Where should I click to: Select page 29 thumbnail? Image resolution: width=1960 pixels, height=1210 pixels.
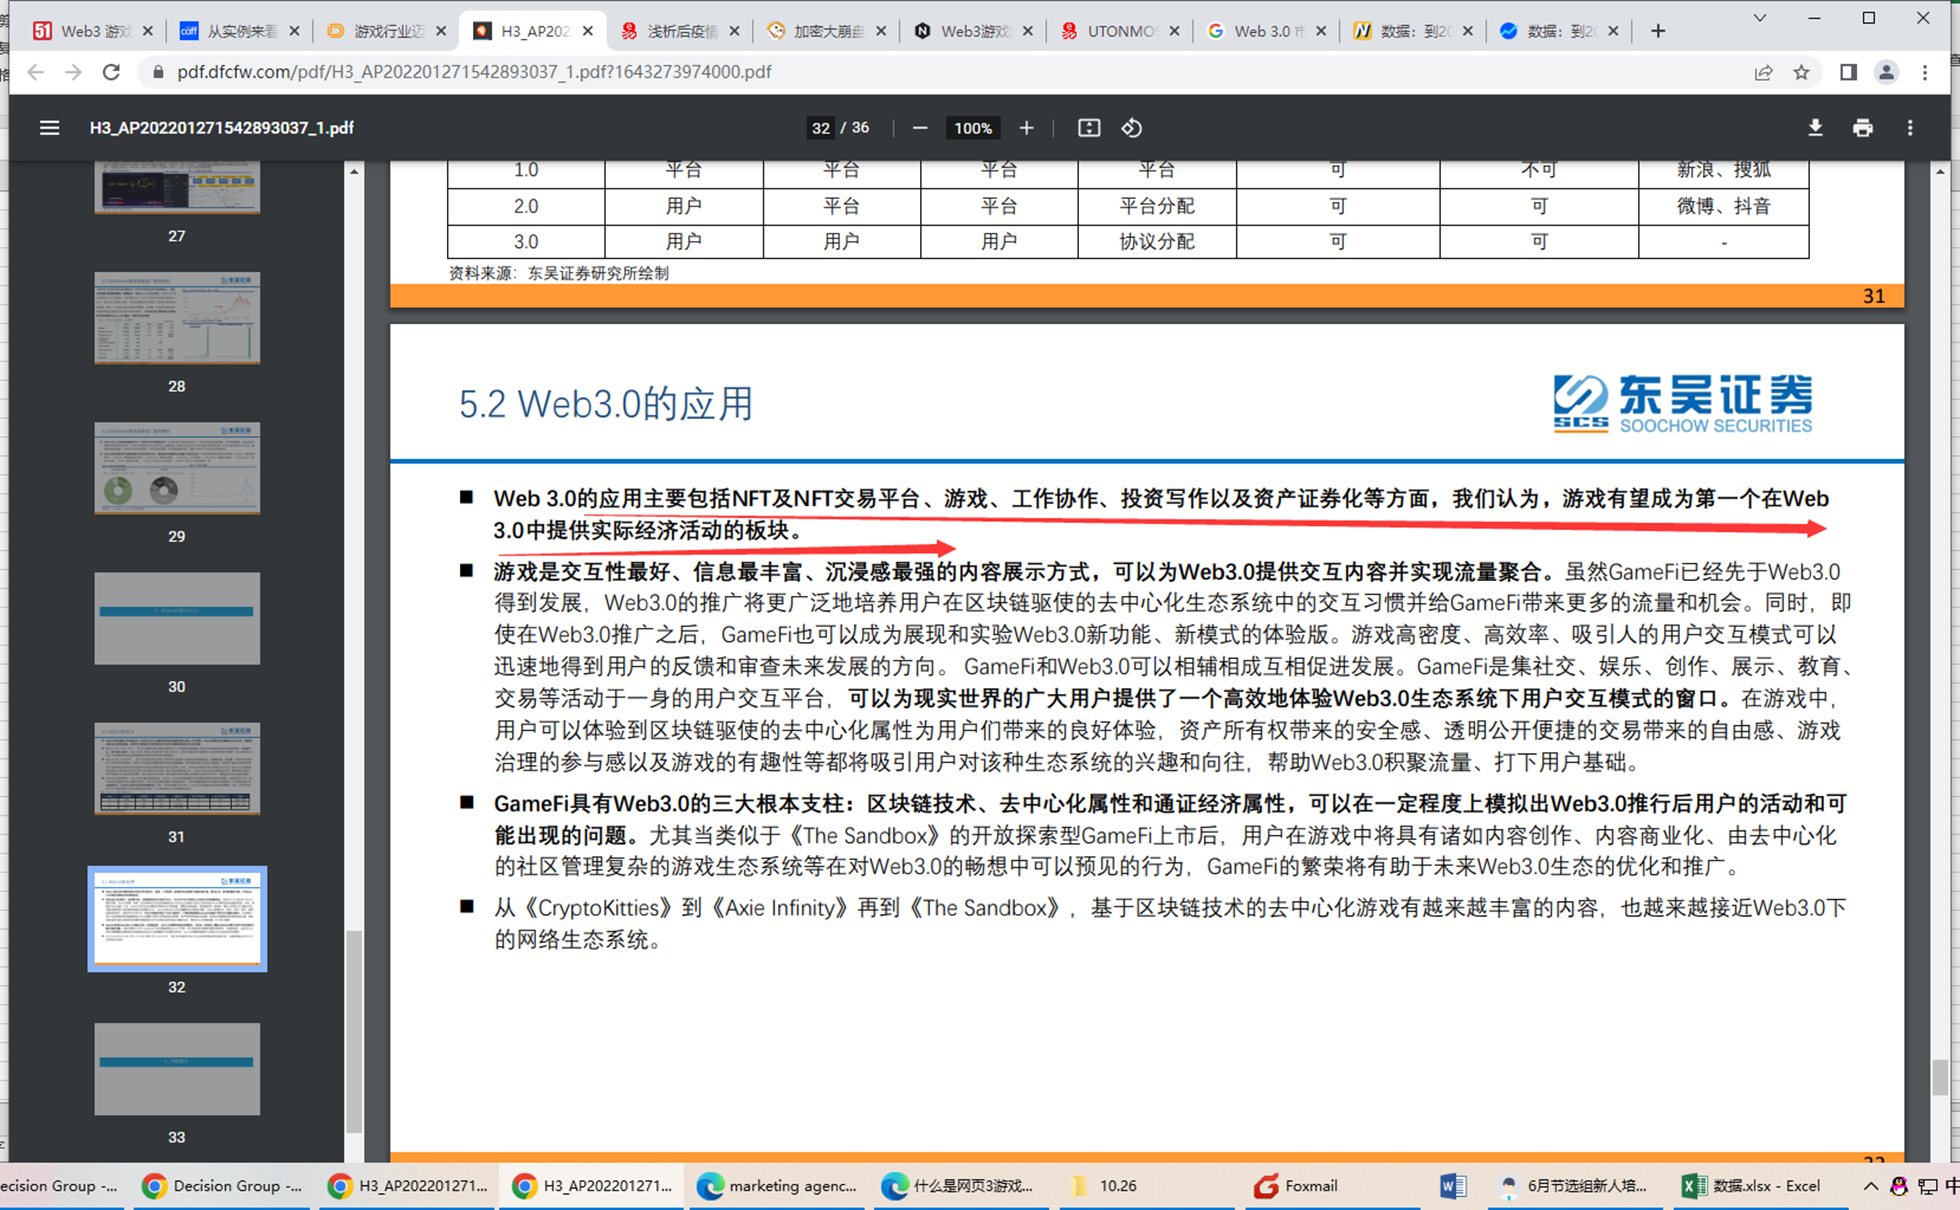[177, 468]
